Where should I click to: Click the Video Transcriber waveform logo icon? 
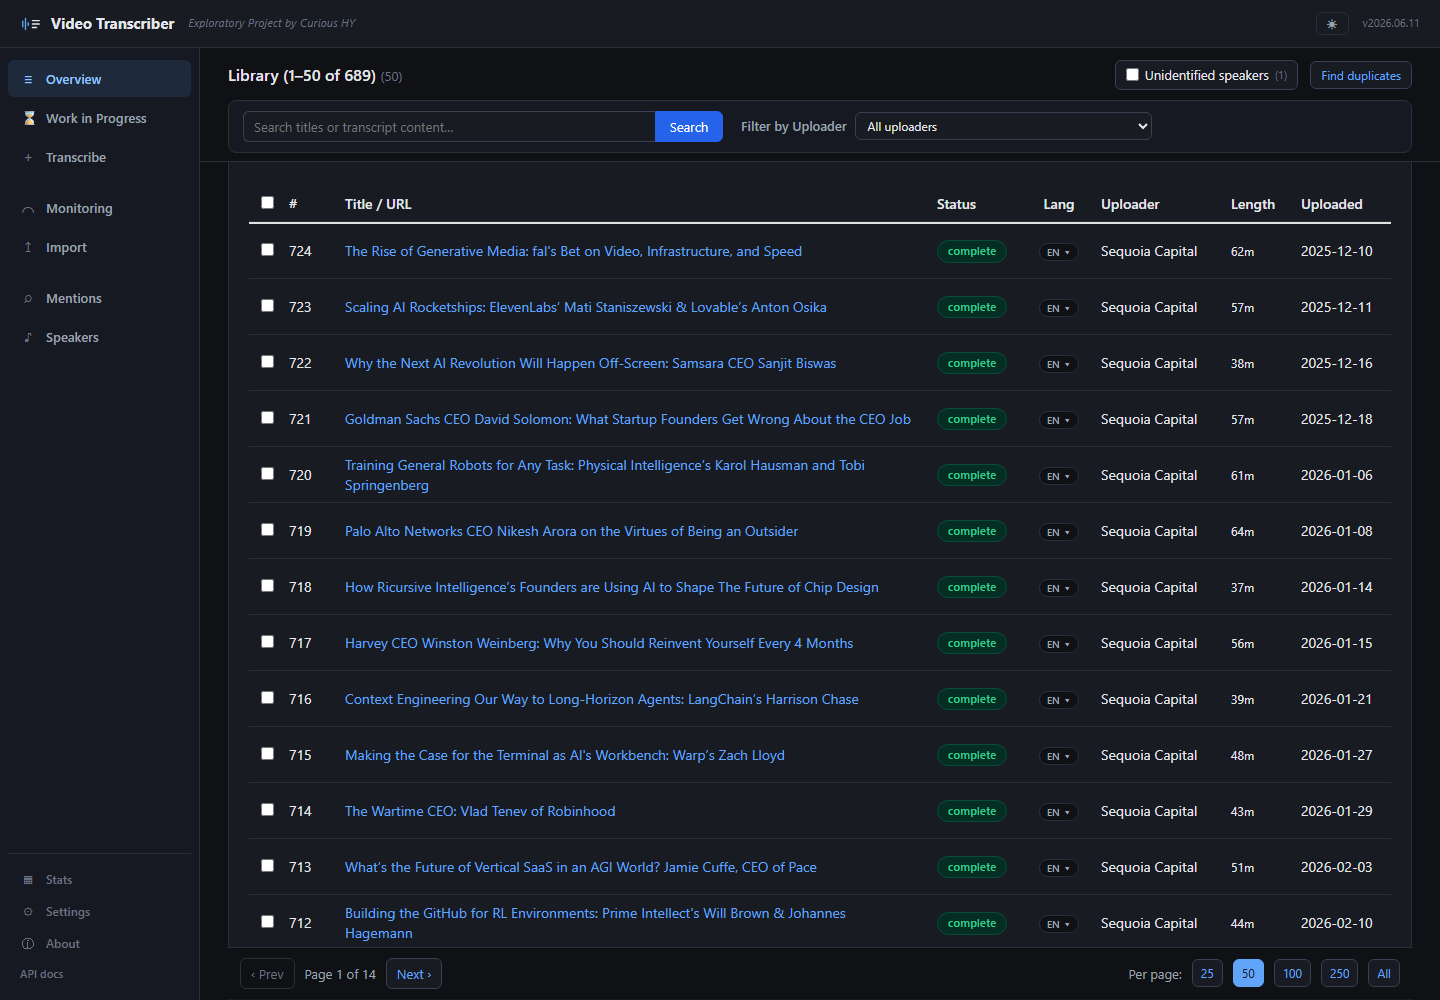(x=31, y=24)
